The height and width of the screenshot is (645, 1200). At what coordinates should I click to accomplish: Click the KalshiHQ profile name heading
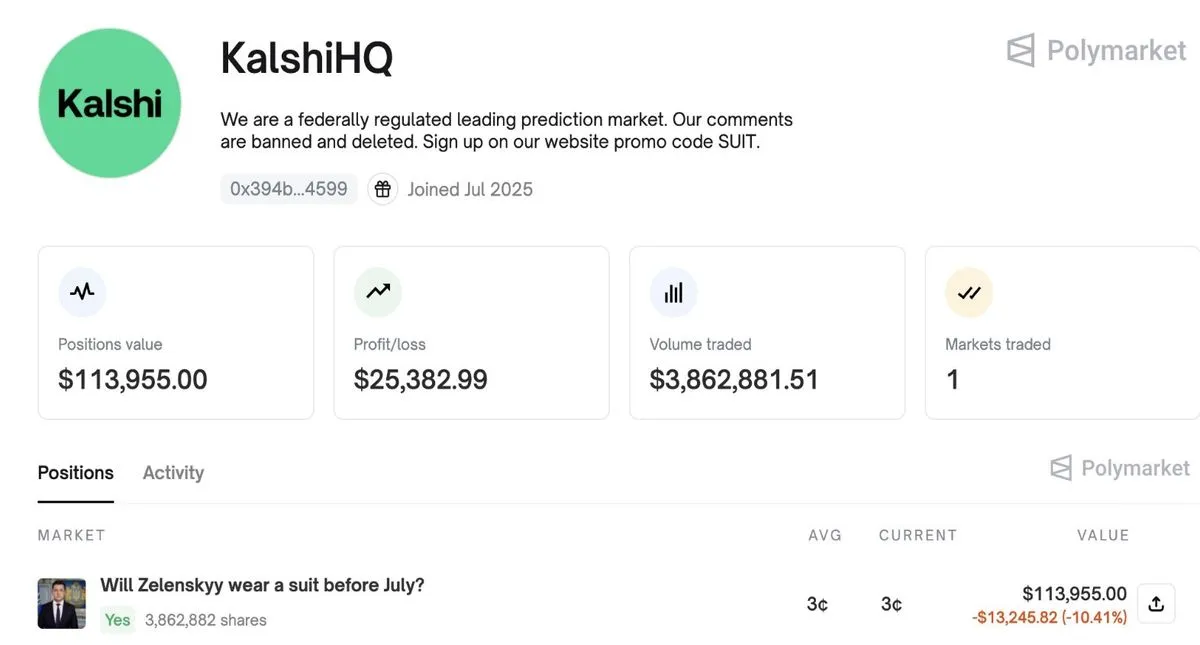(306, 59)
